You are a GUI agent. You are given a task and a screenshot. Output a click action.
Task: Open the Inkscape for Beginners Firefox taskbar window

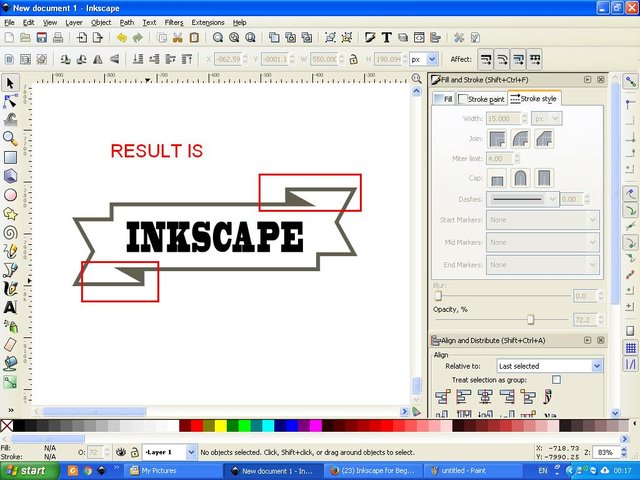click(373, 471)
